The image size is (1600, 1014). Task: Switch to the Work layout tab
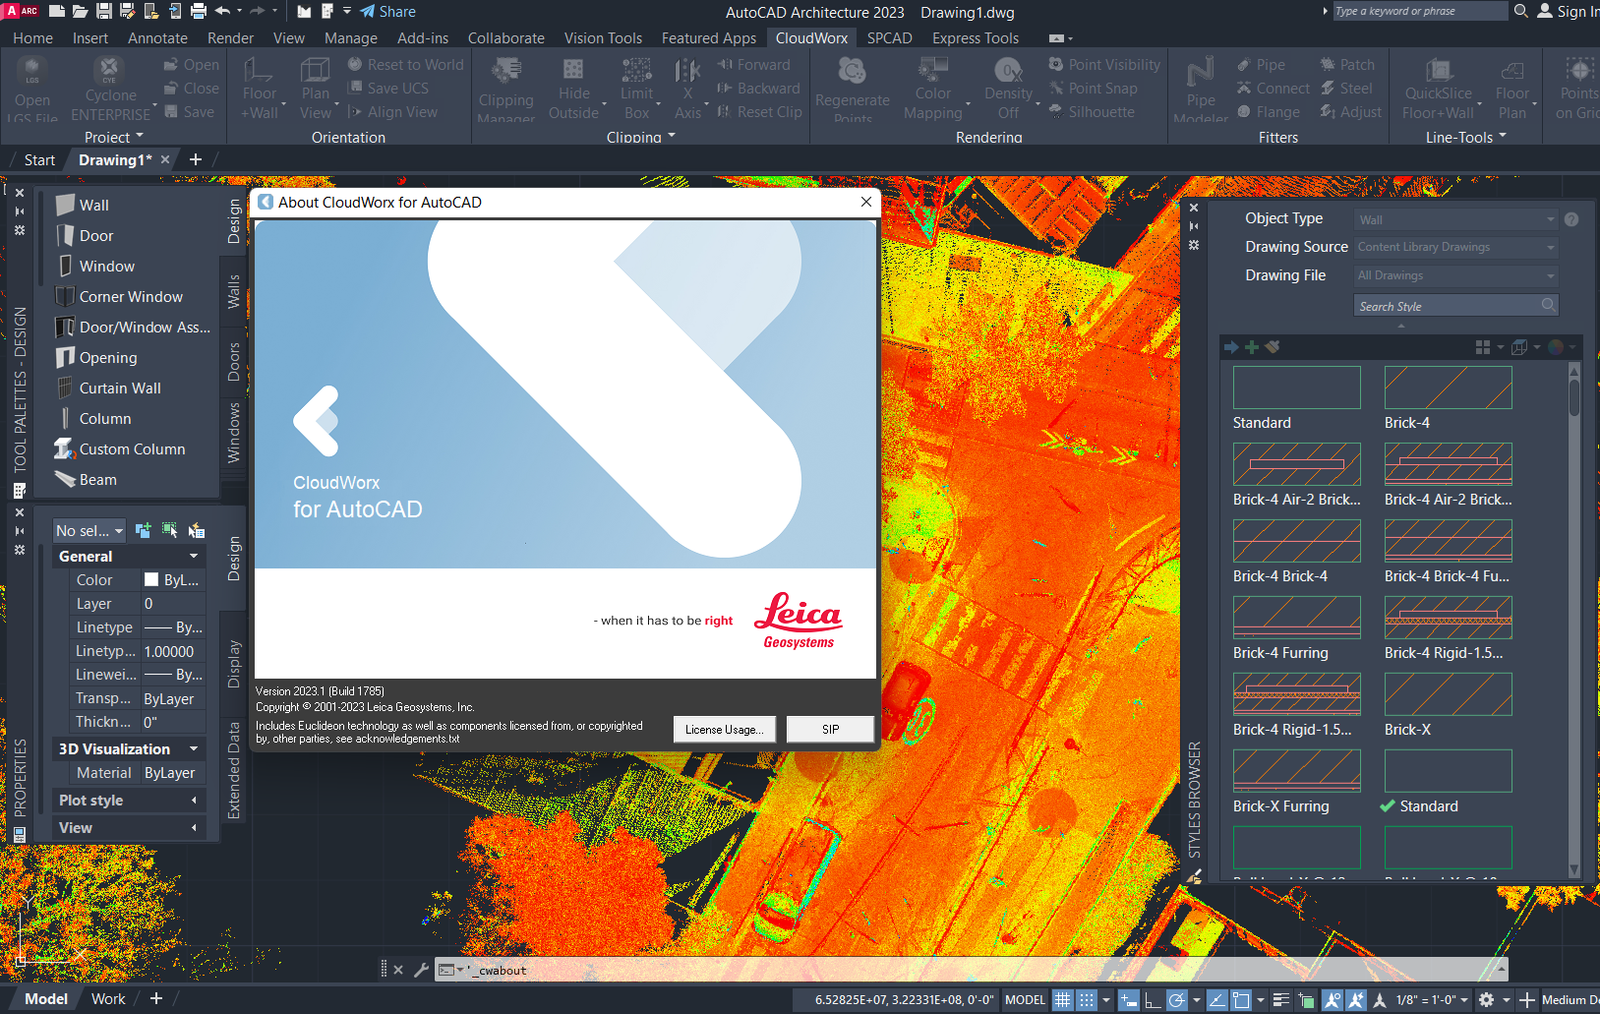[x=108, y=999]
